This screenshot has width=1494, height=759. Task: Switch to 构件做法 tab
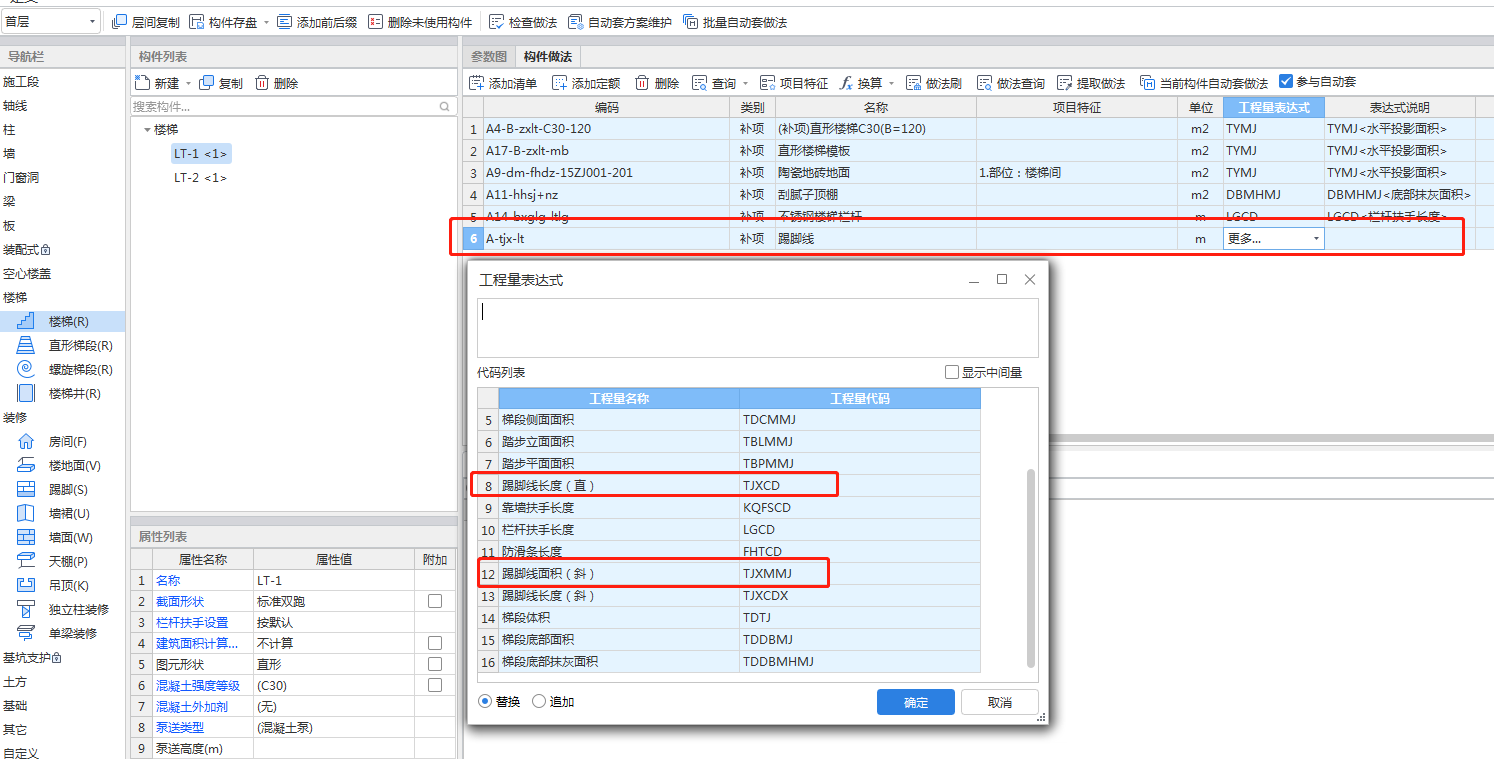click(x=548, y=57)
